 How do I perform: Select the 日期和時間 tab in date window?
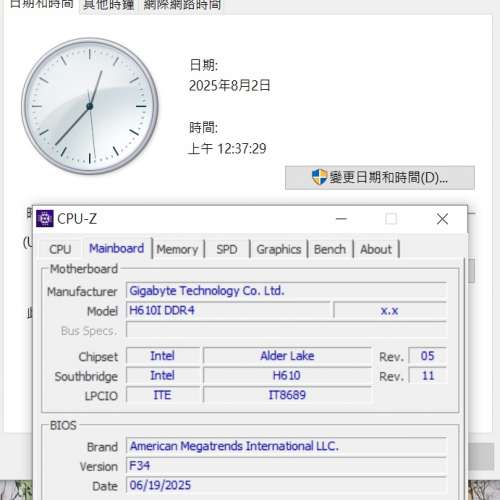pos(41,5)
